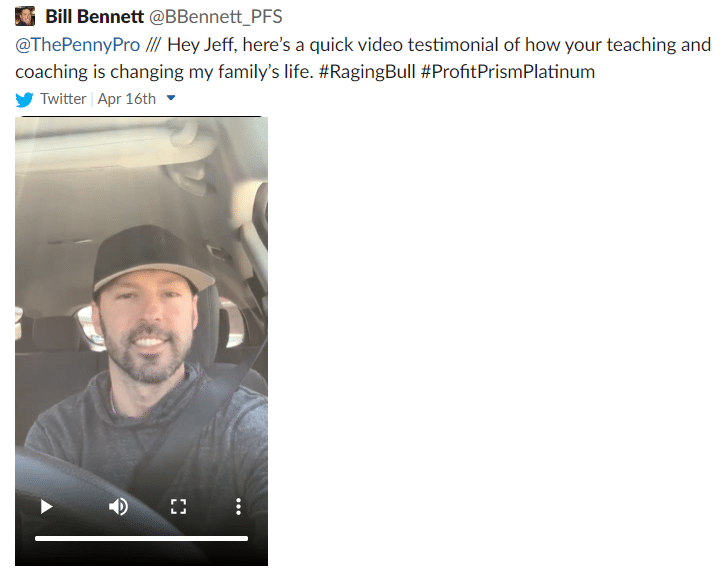
Task: Seek to the middle of the video progress bar
Action: 141,539
